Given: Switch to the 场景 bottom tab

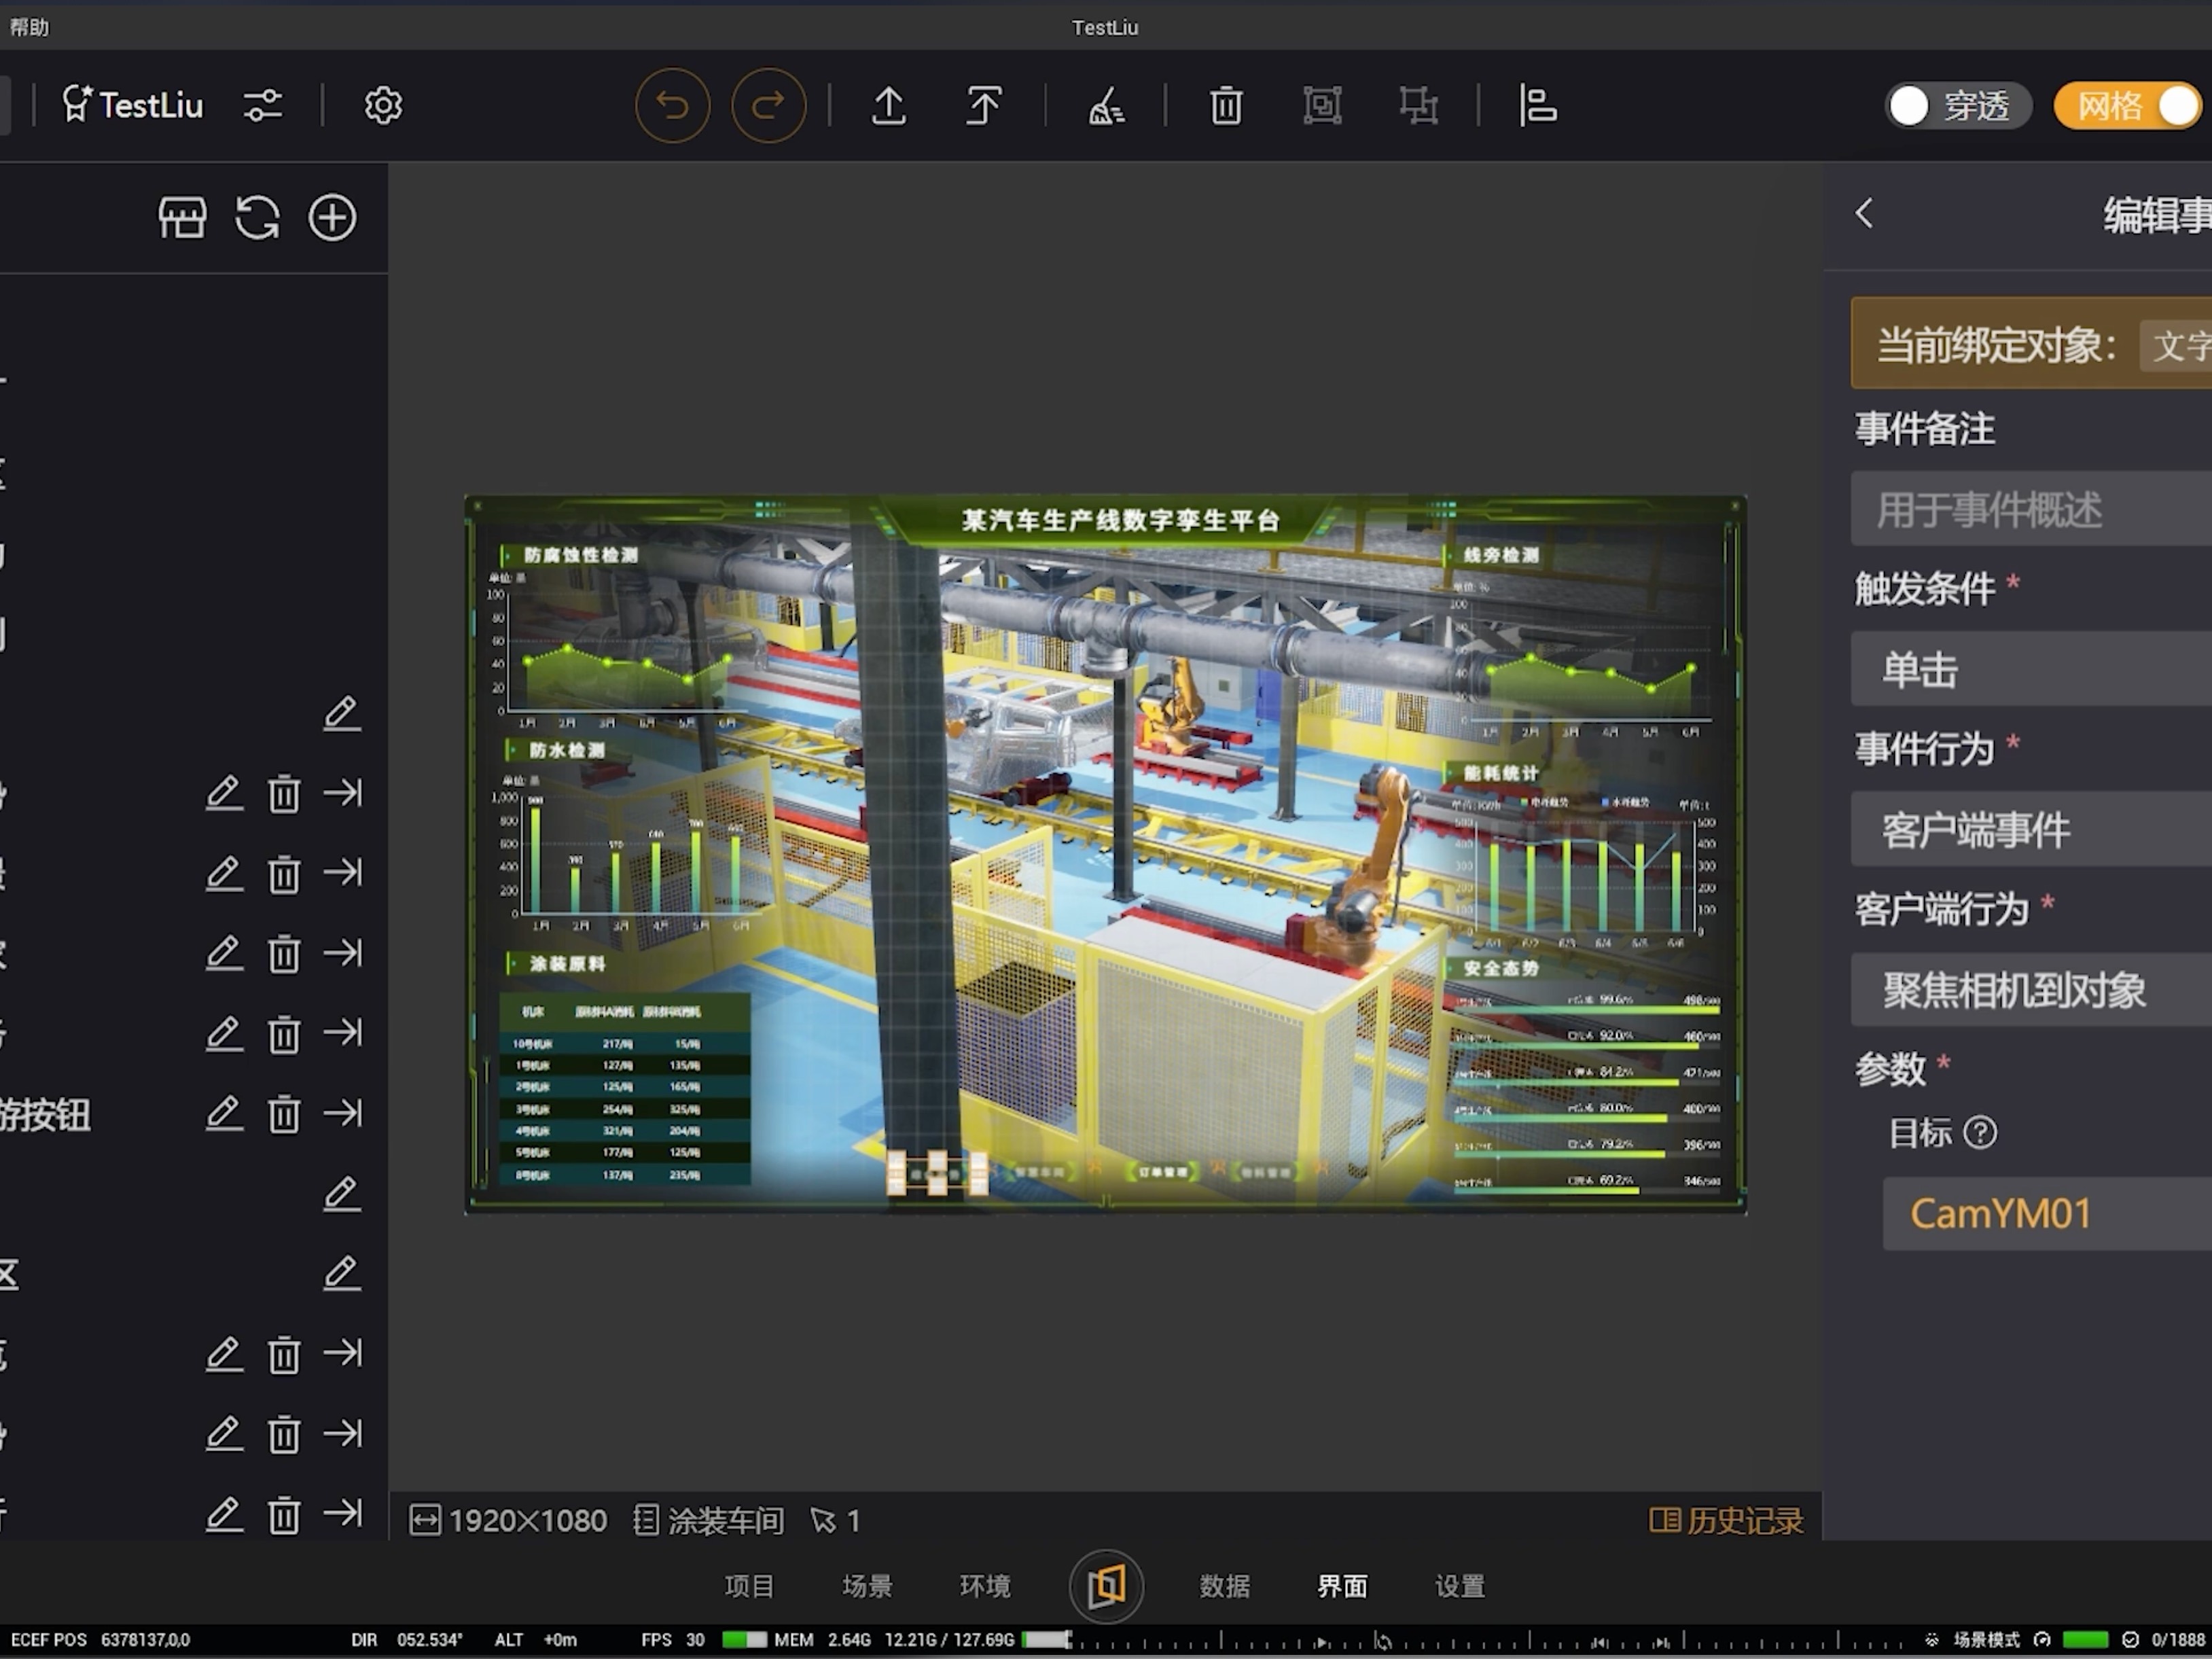Looking at the screenshot, I should (867, 1586).
